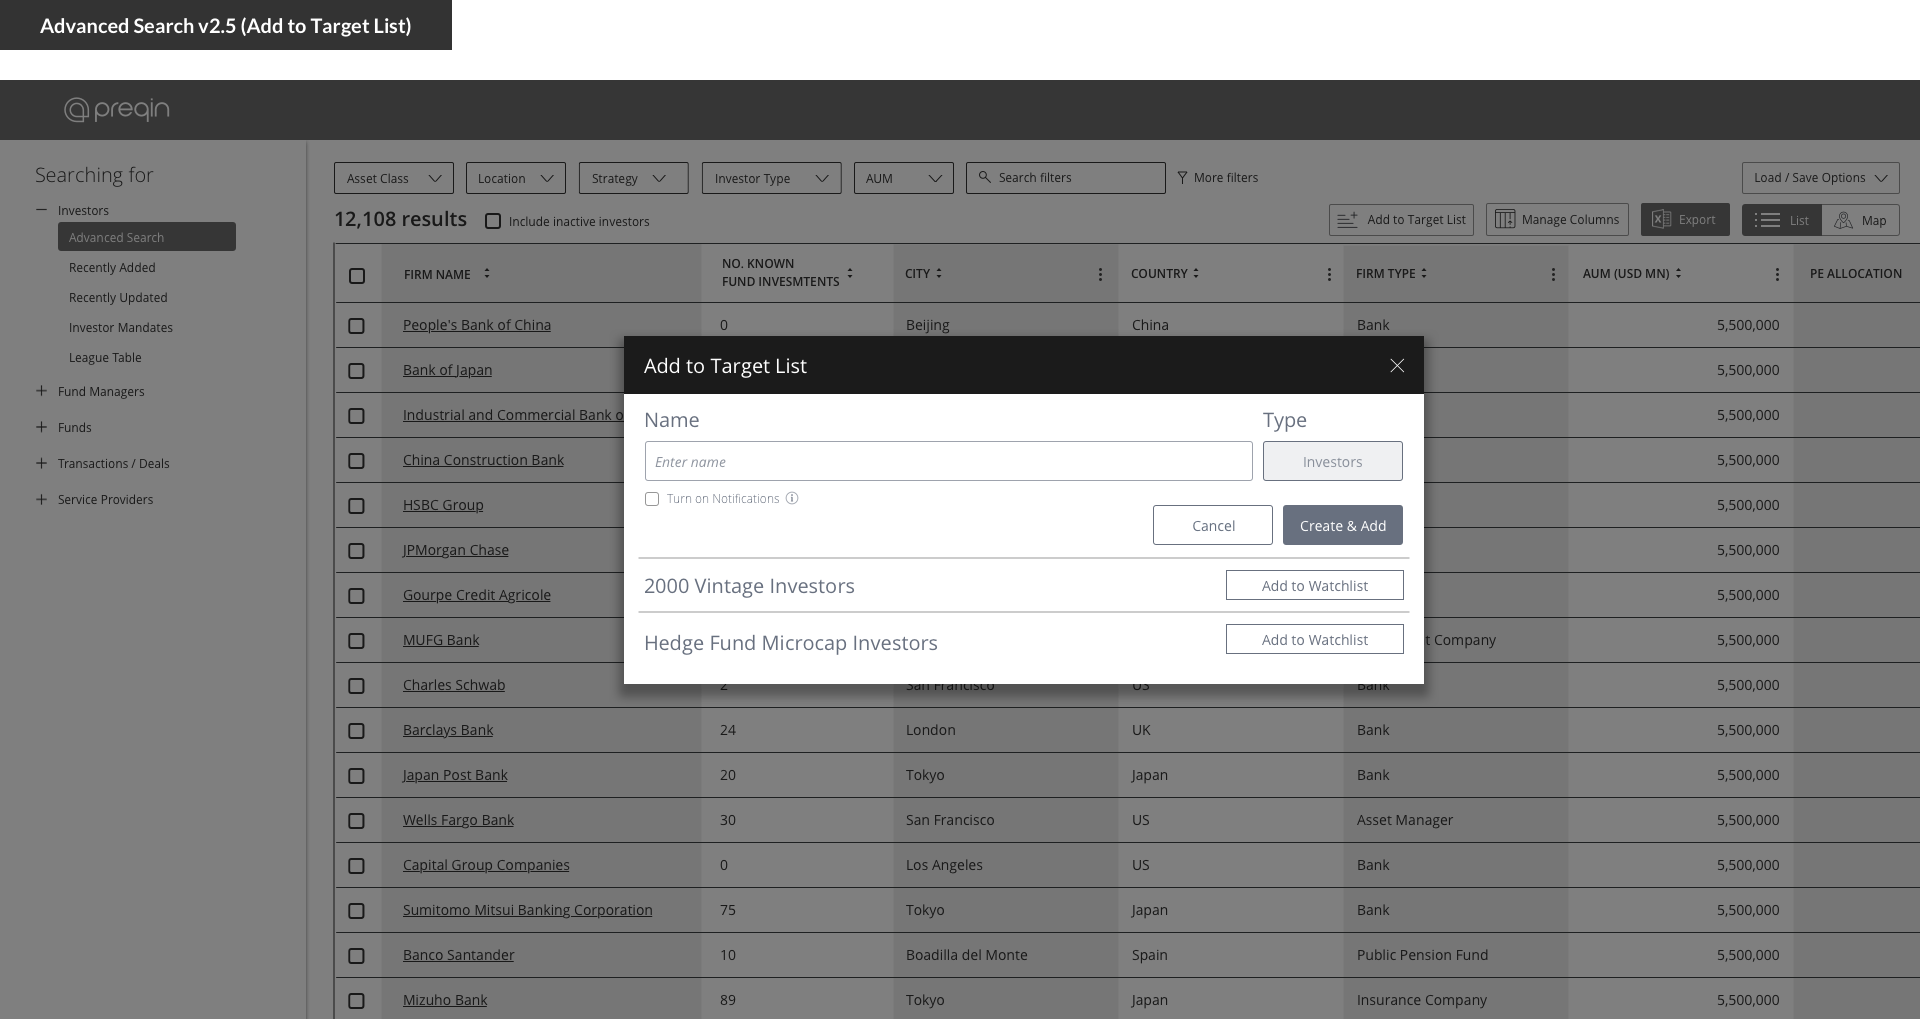Open Firm Type column options menu
1920x1019 pixels.
pos(1553,274)
